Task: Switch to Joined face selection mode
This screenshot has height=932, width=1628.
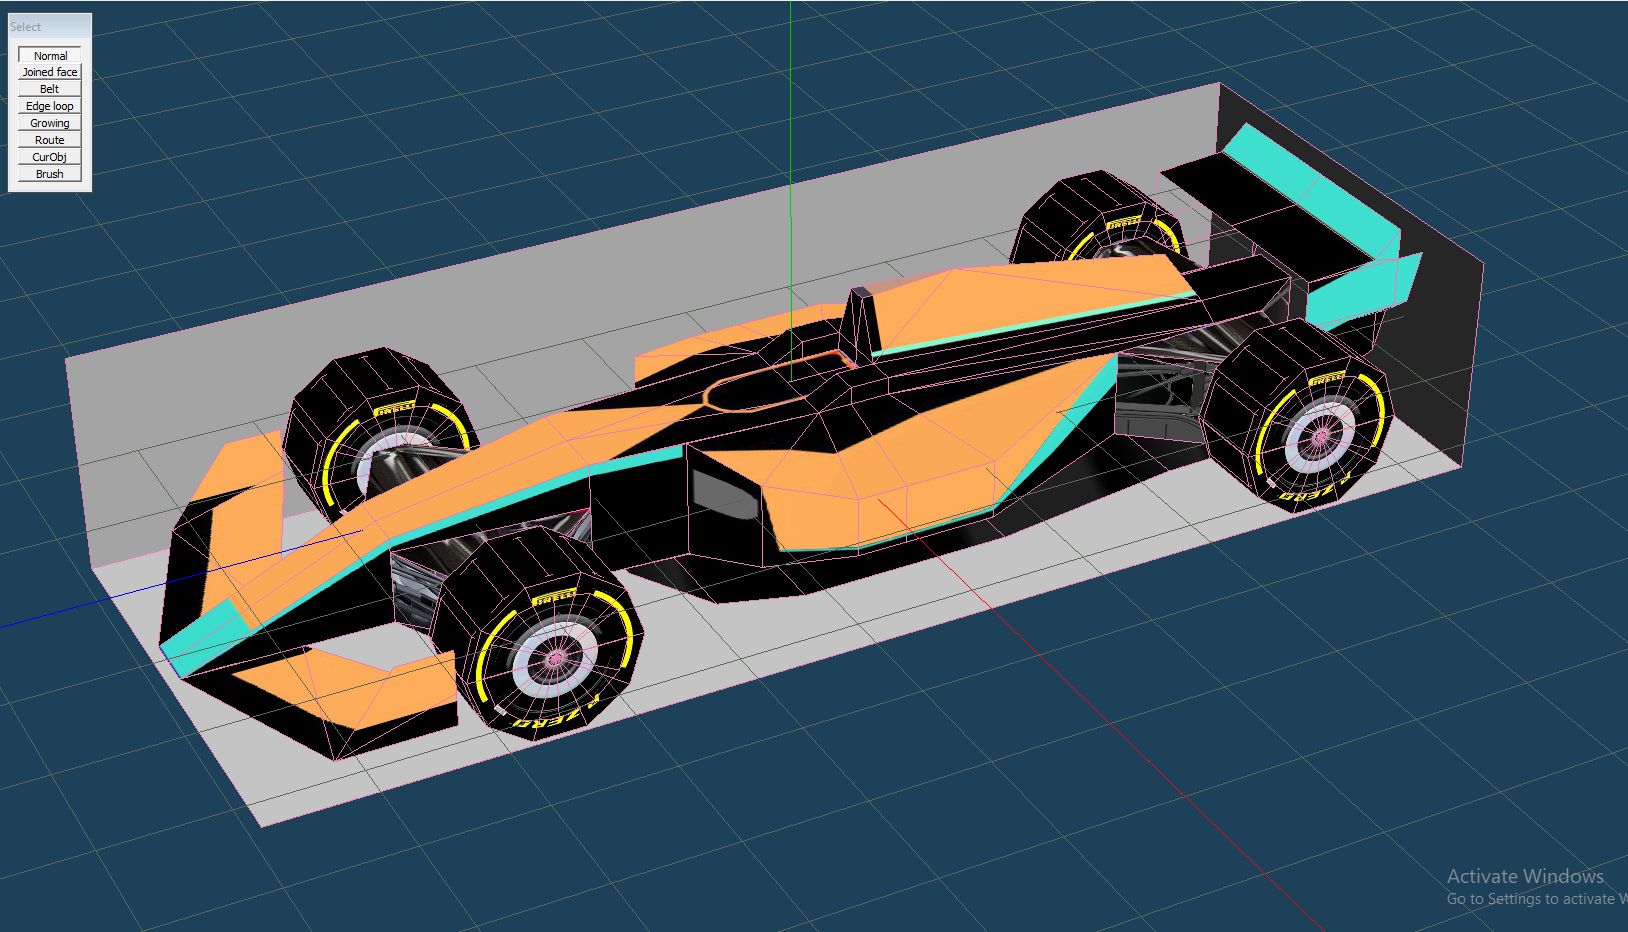Action: (x=50, y=72)
